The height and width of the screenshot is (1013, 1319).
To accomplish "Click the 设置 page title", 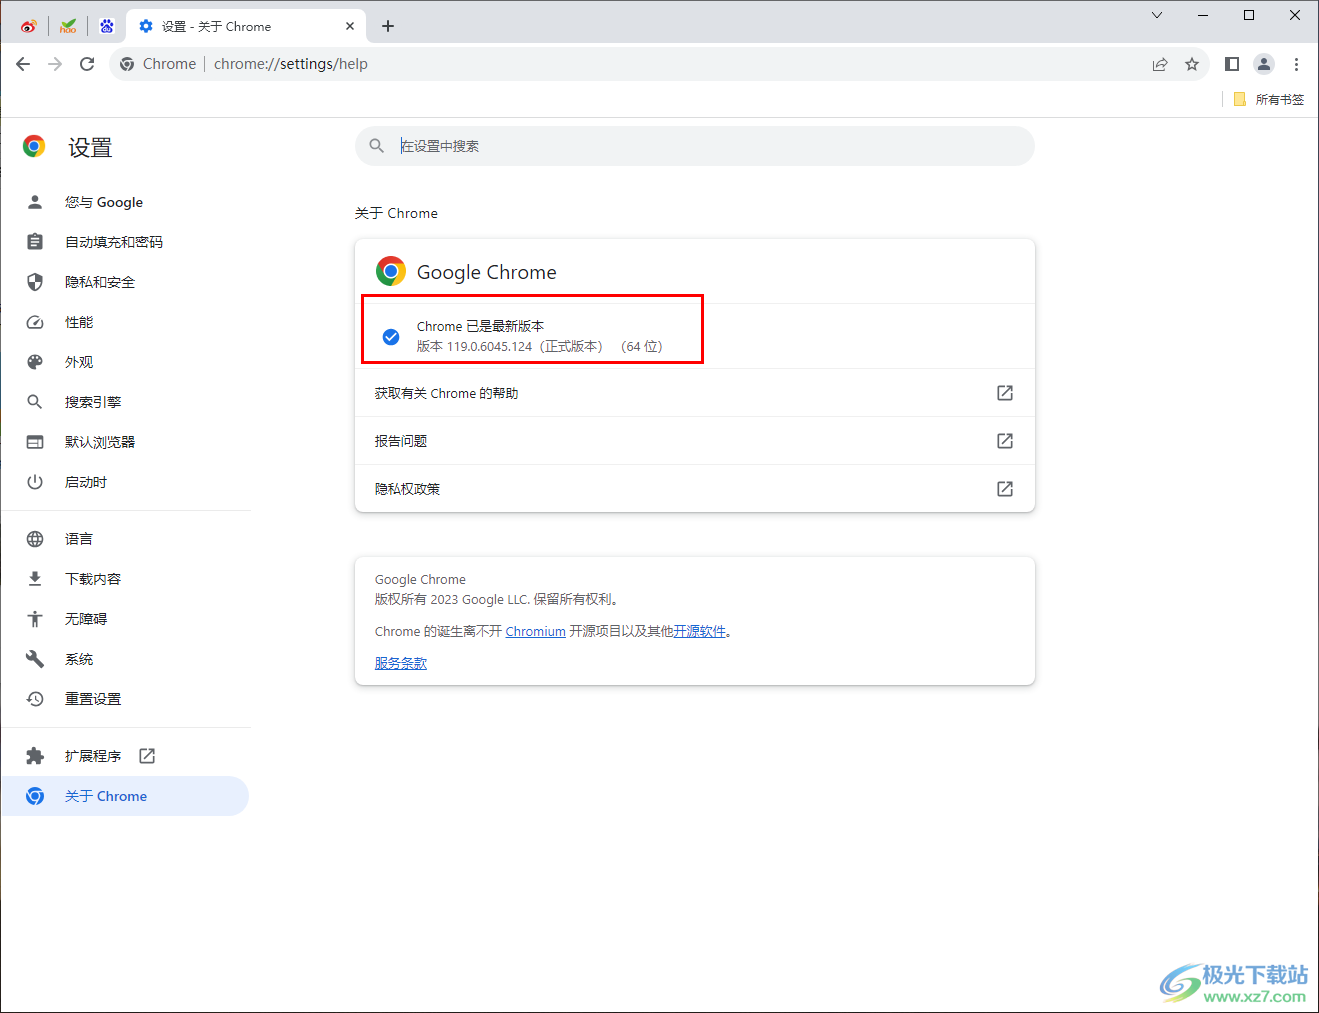I will click(90, 148).
